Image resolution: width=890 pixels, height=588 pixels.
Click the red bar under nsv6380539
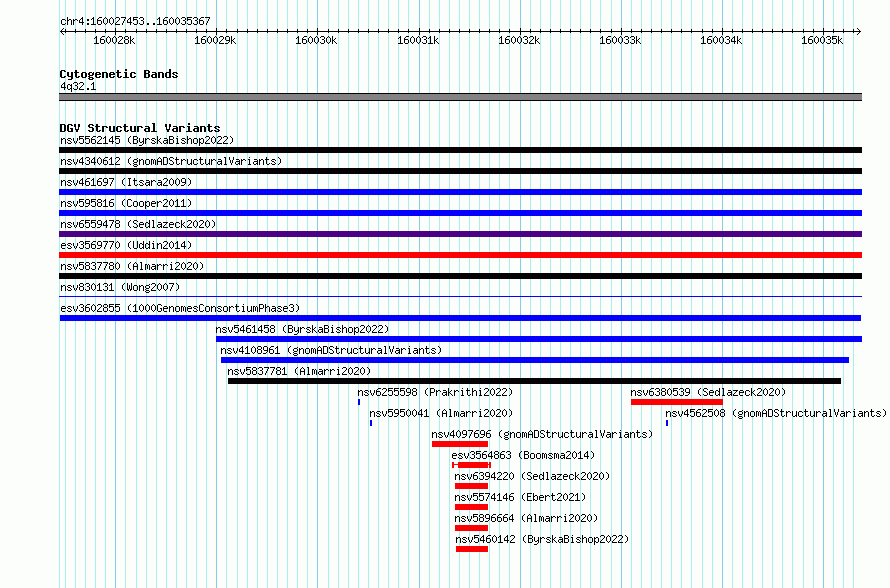[677, 402]
